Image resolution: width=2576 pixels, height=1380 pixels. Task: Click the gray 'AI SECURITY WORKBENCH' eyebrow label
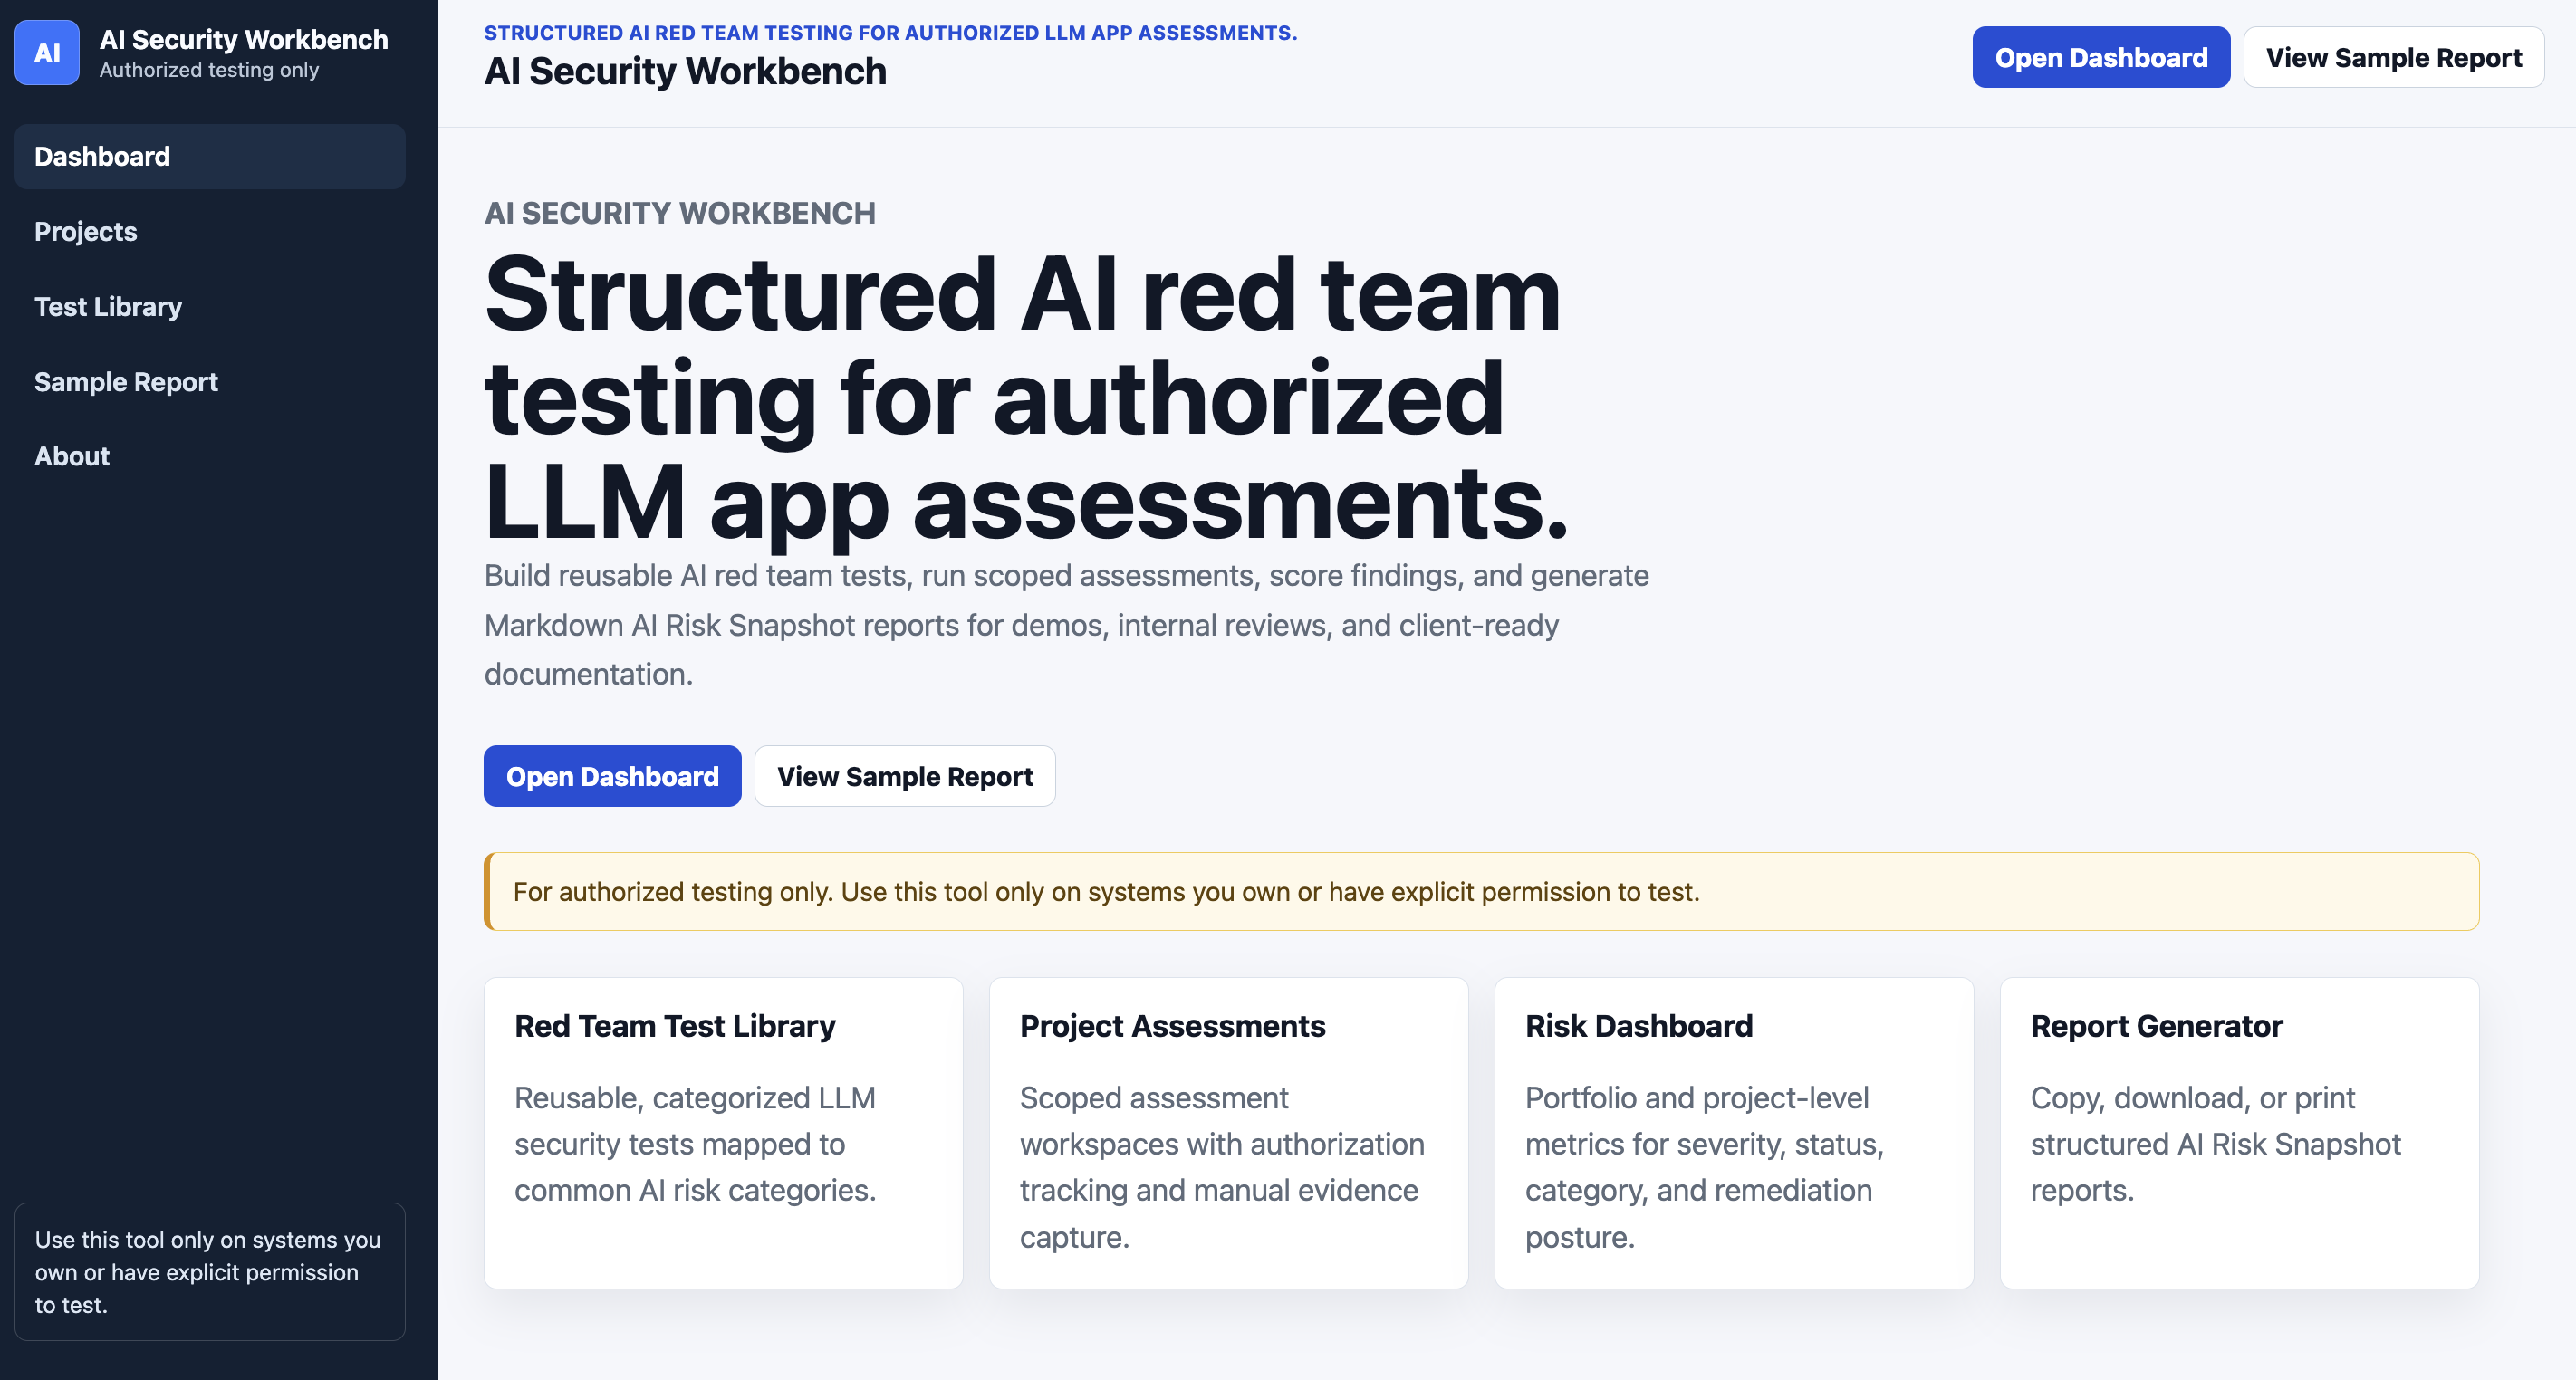680,213
